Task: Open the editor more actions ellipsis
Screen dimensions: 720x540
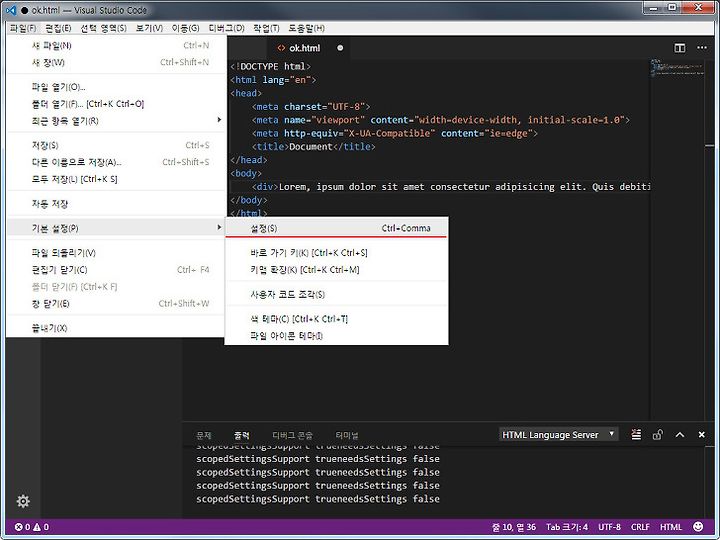Action: (702, 48)
